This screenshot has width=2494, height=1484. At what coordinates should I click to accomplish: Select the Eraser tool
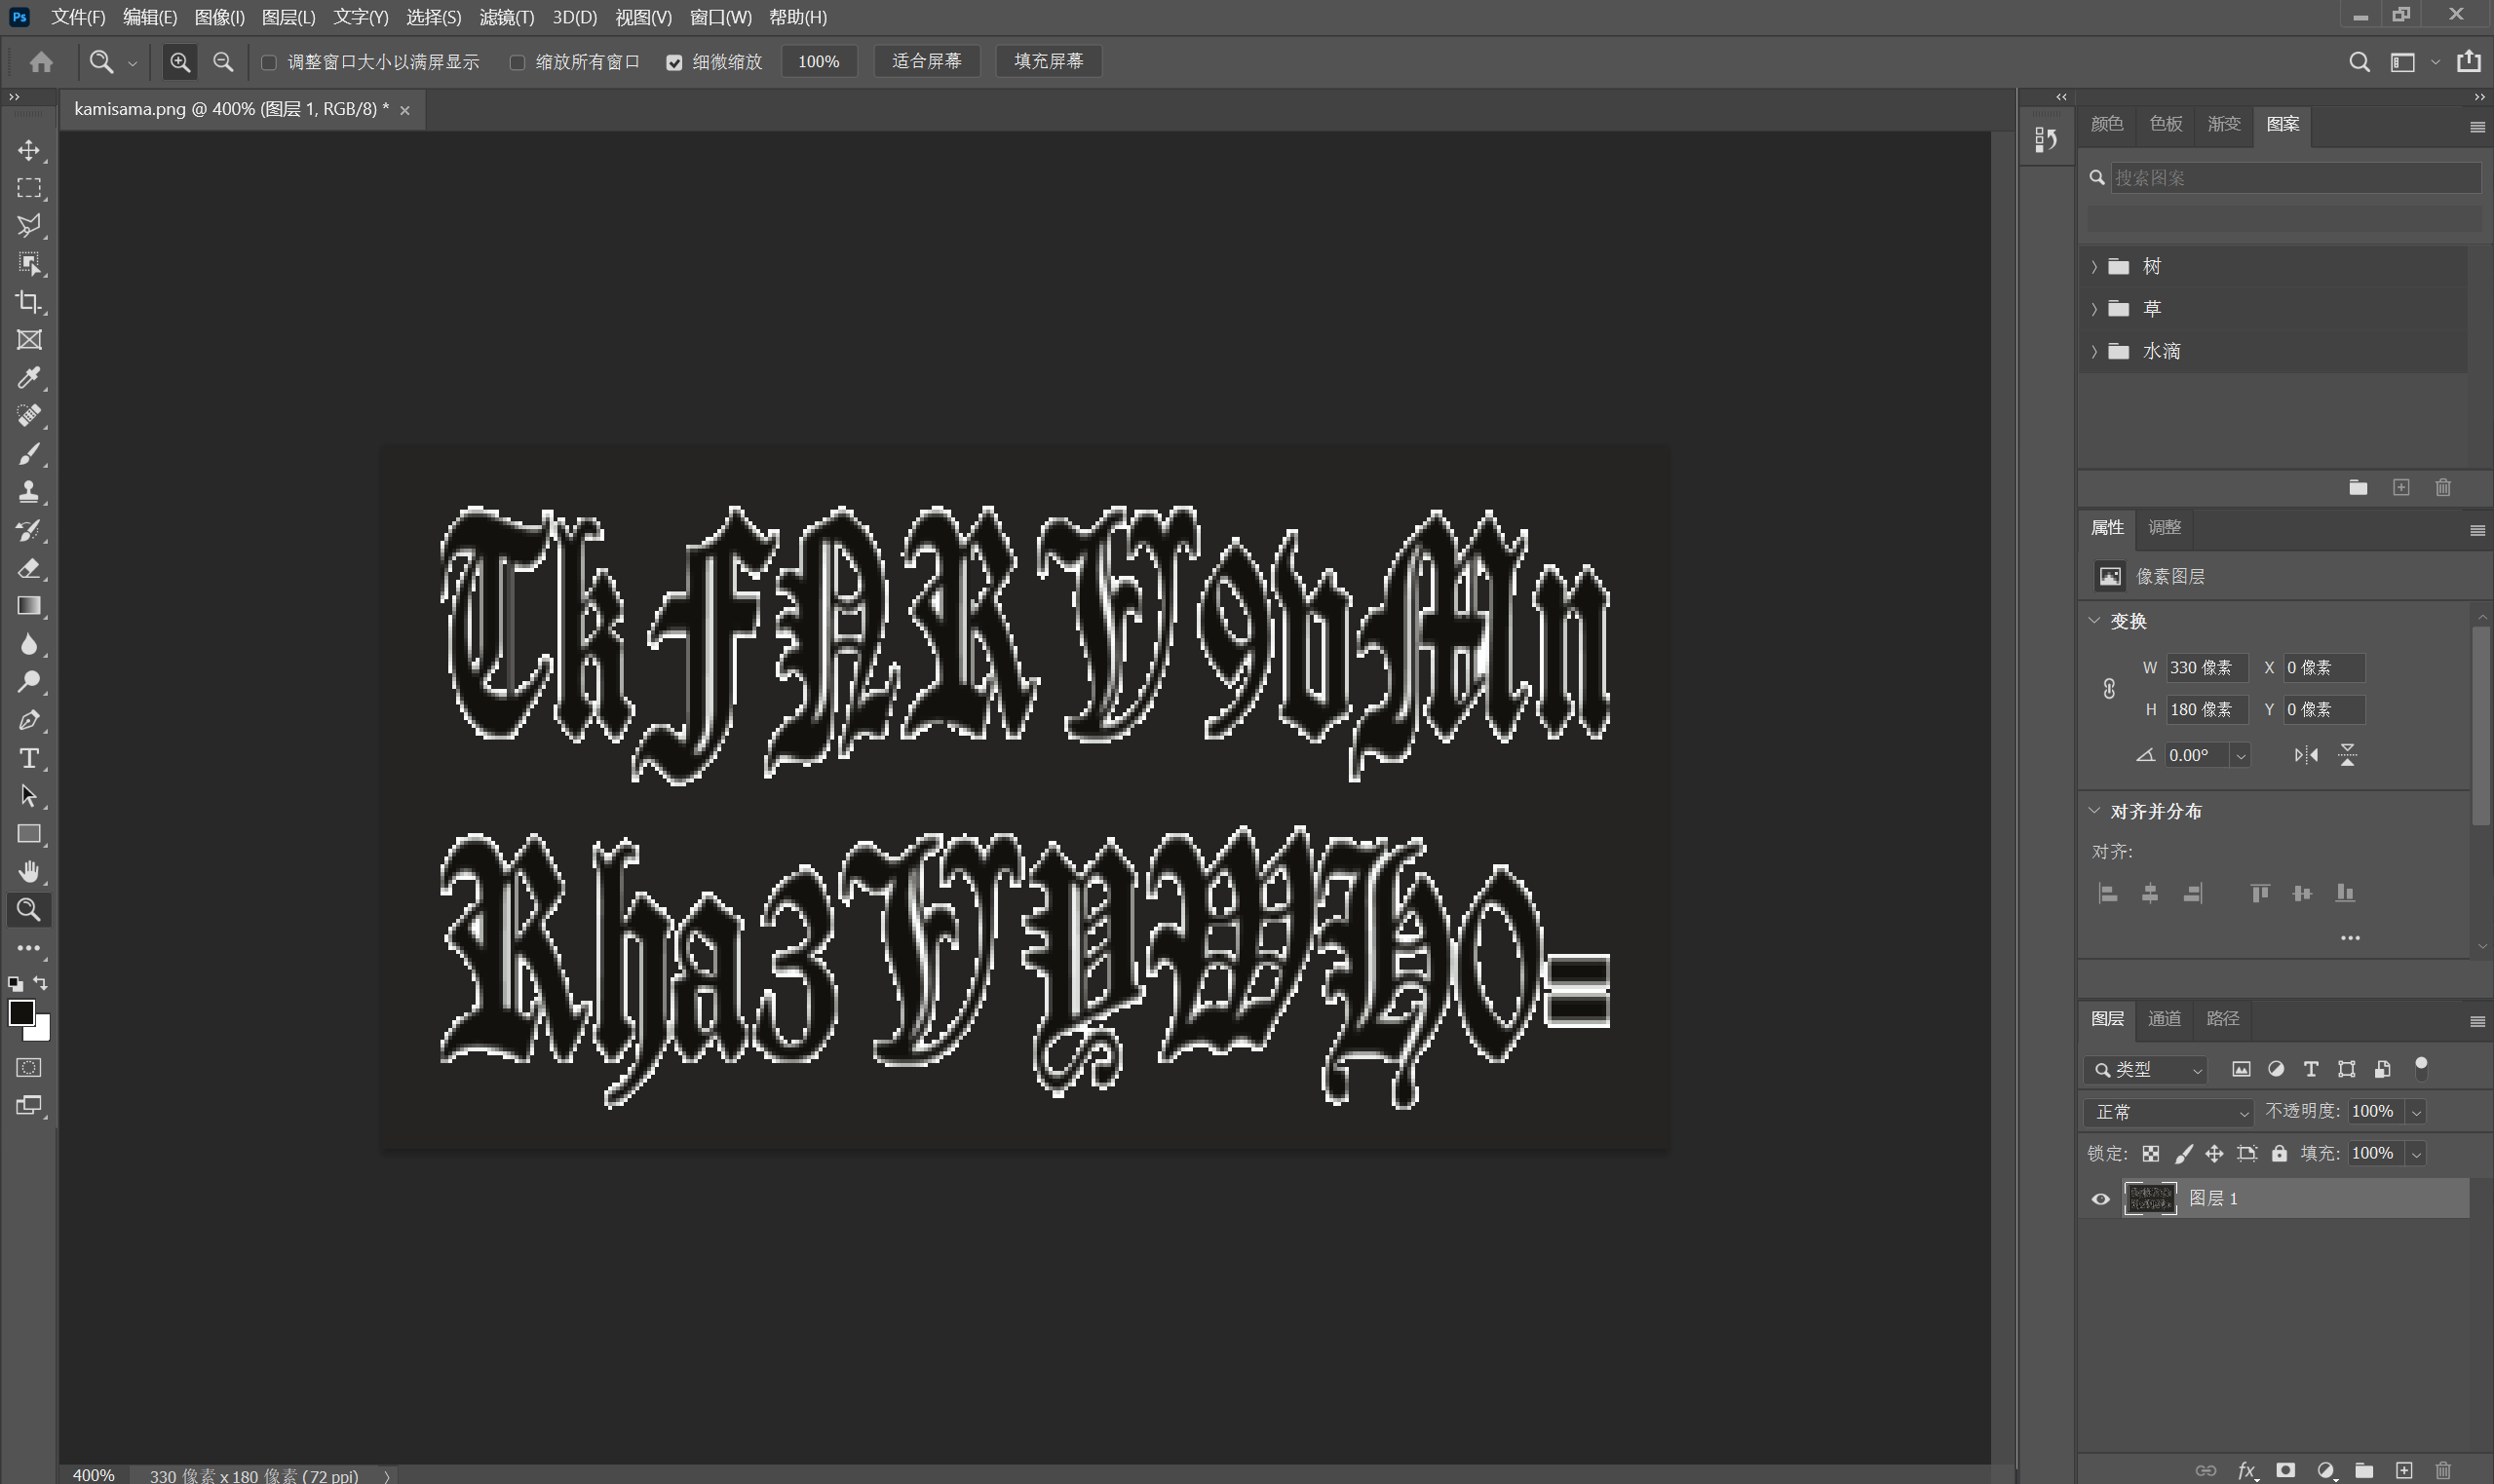(29, 568)
